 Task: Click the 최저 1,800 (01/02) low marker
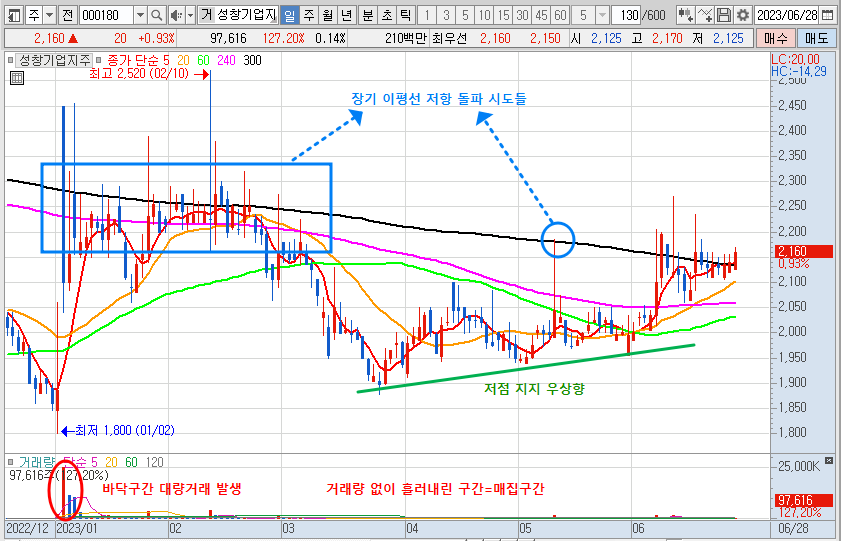118,430
